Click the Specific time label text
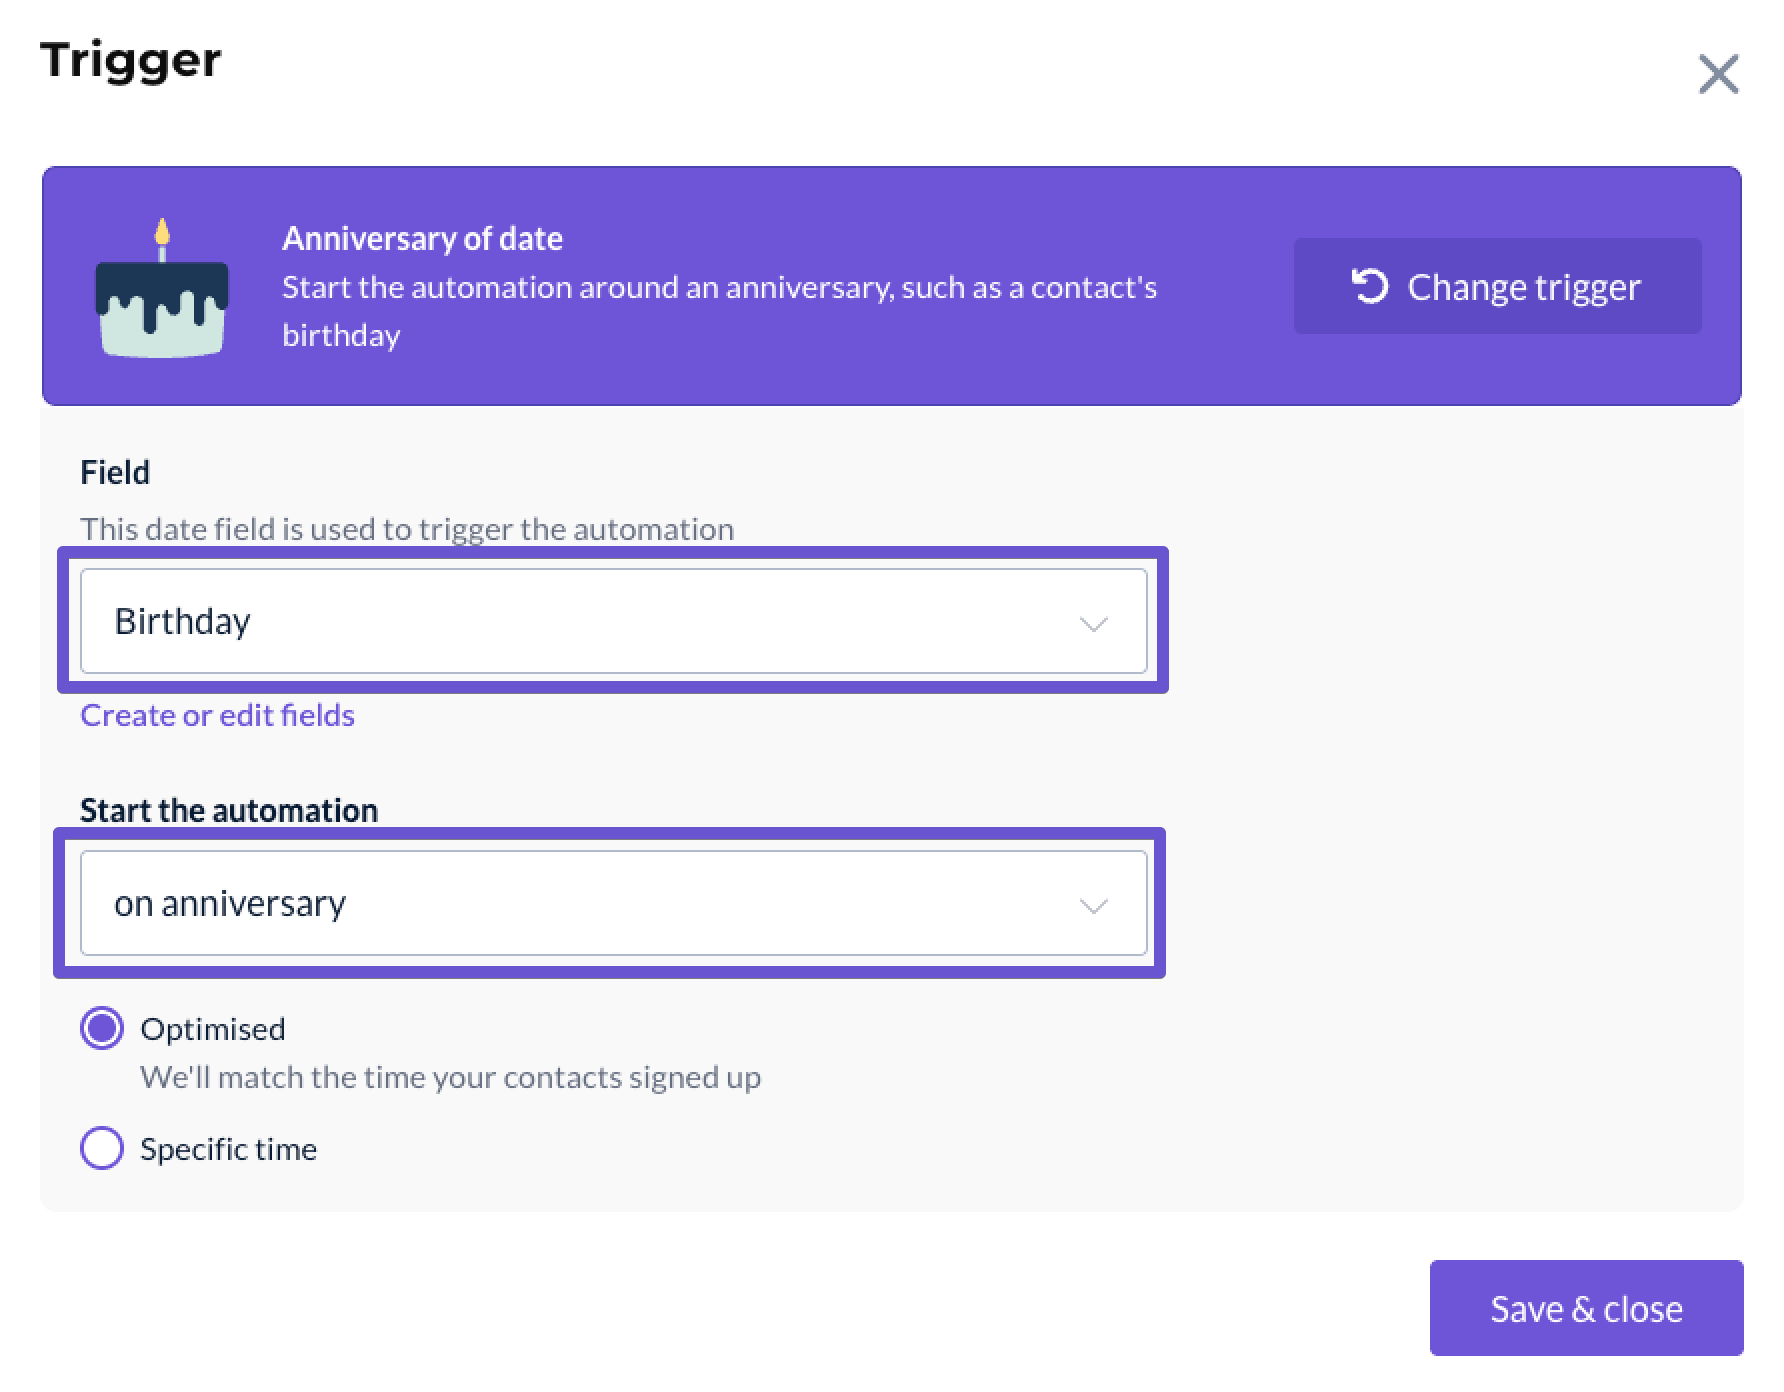The width and height of the screenshot is (1784, 1392). pyautogui.click(x=228, y=1149)
